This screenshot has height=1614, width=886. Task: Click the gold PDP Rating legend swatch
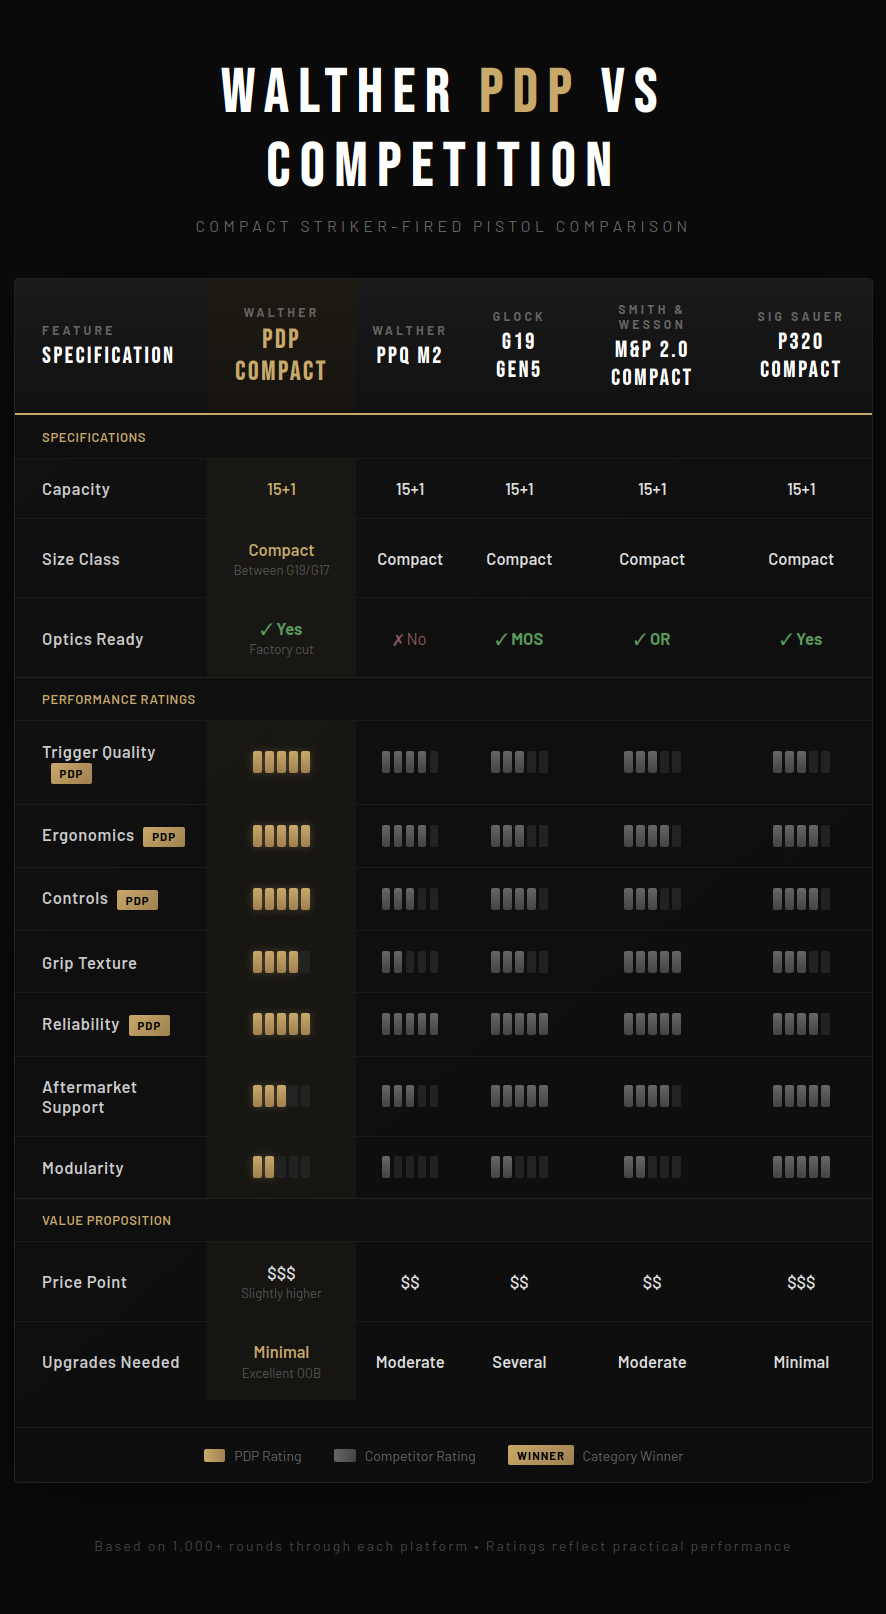coord(214,1456)
